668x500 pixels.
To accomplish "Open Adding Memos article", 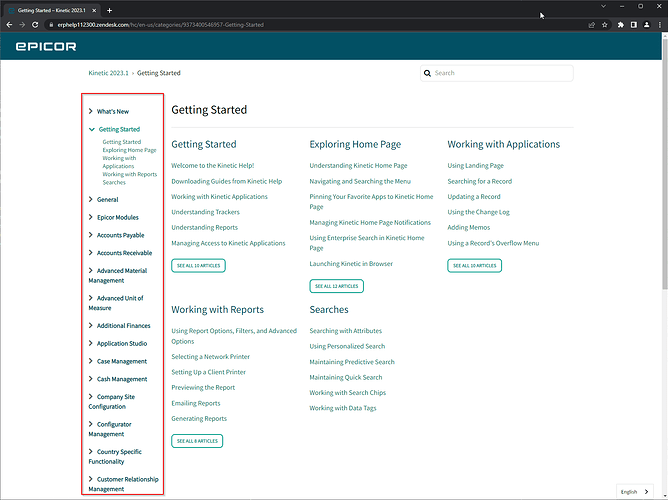I will point(469,228).
